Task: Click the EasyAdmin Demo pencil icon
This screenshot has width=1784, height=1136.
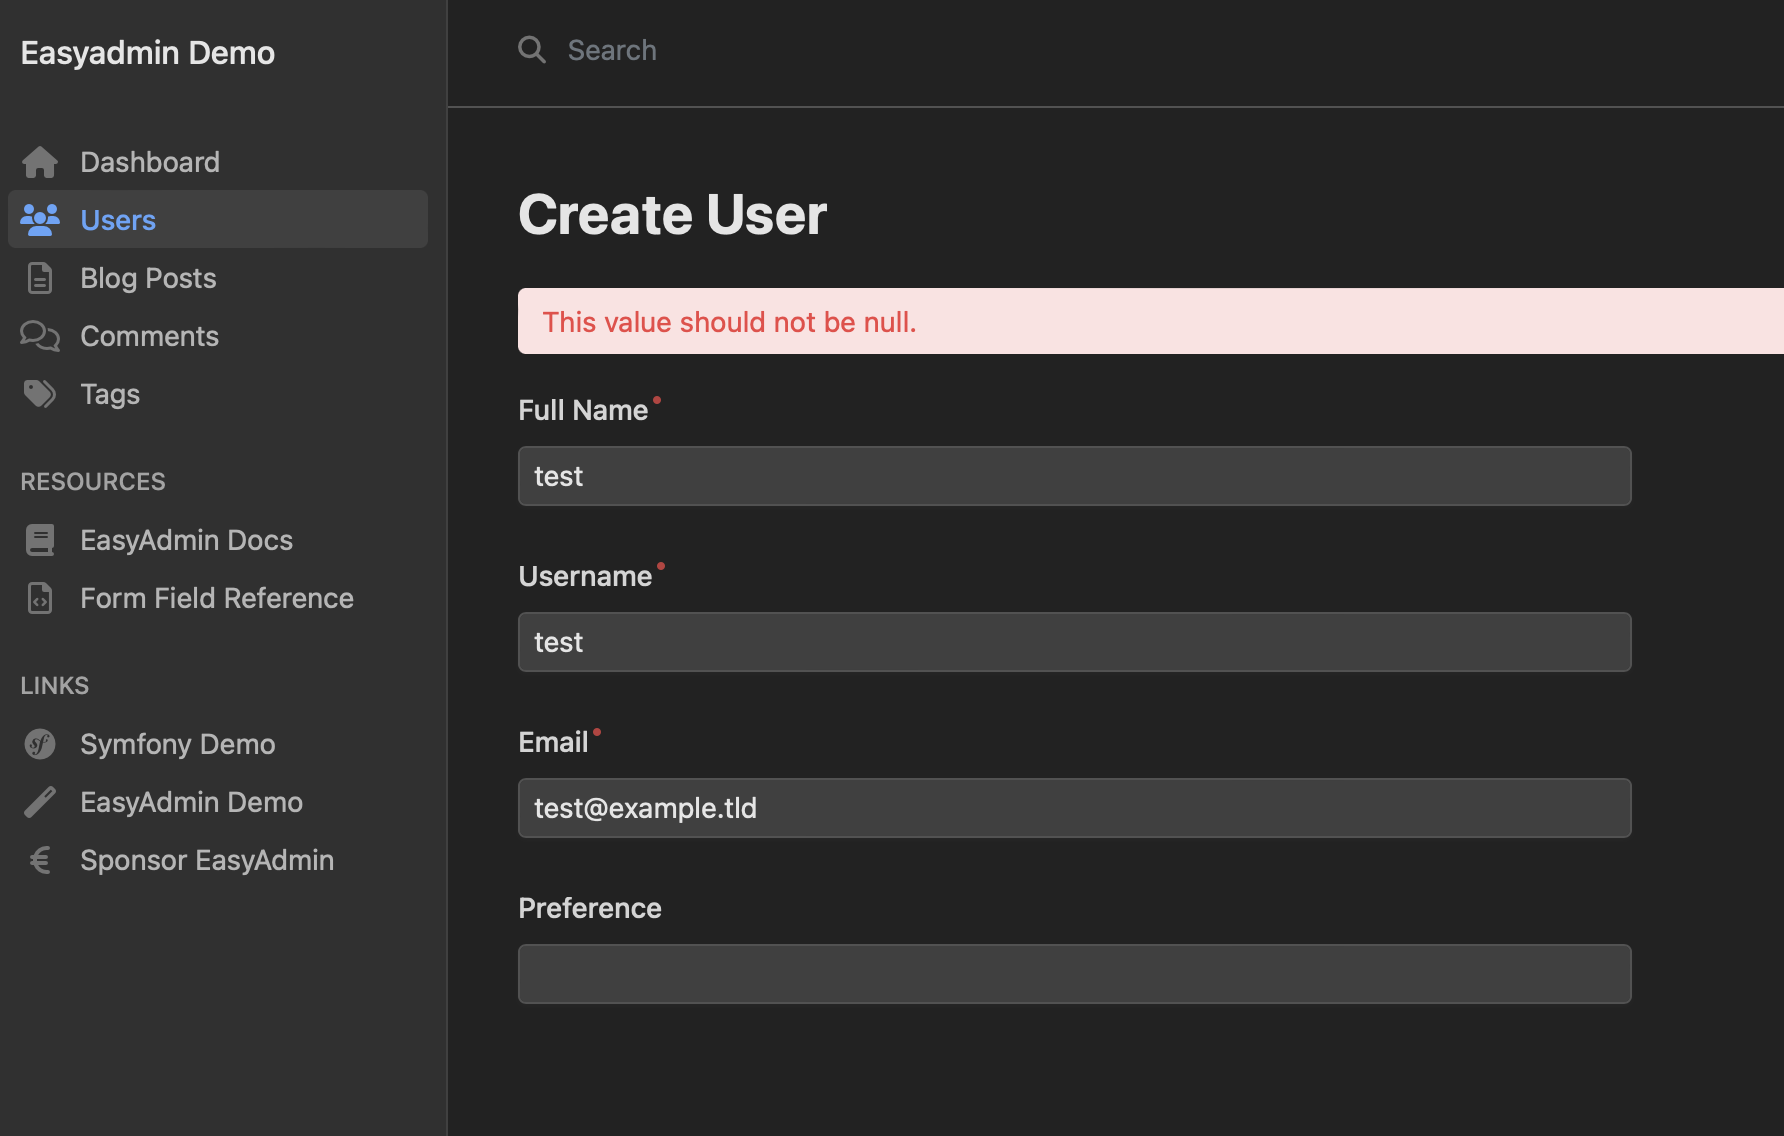Action: [x=40, y=801]
